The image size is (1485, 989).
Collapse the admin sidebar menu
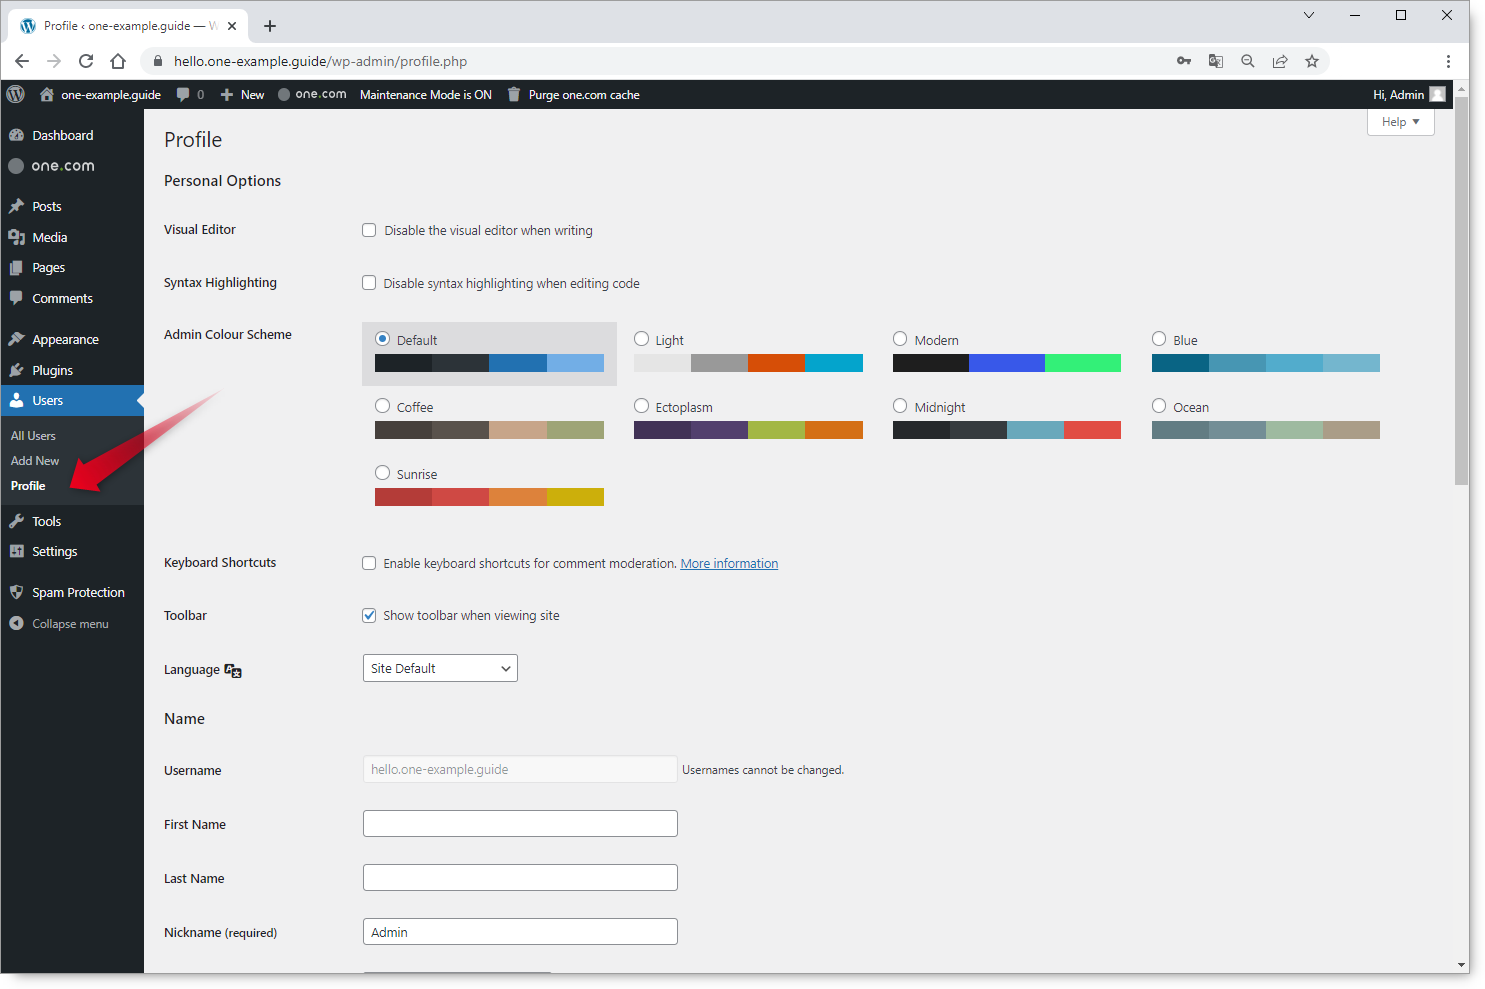point(60,623)
